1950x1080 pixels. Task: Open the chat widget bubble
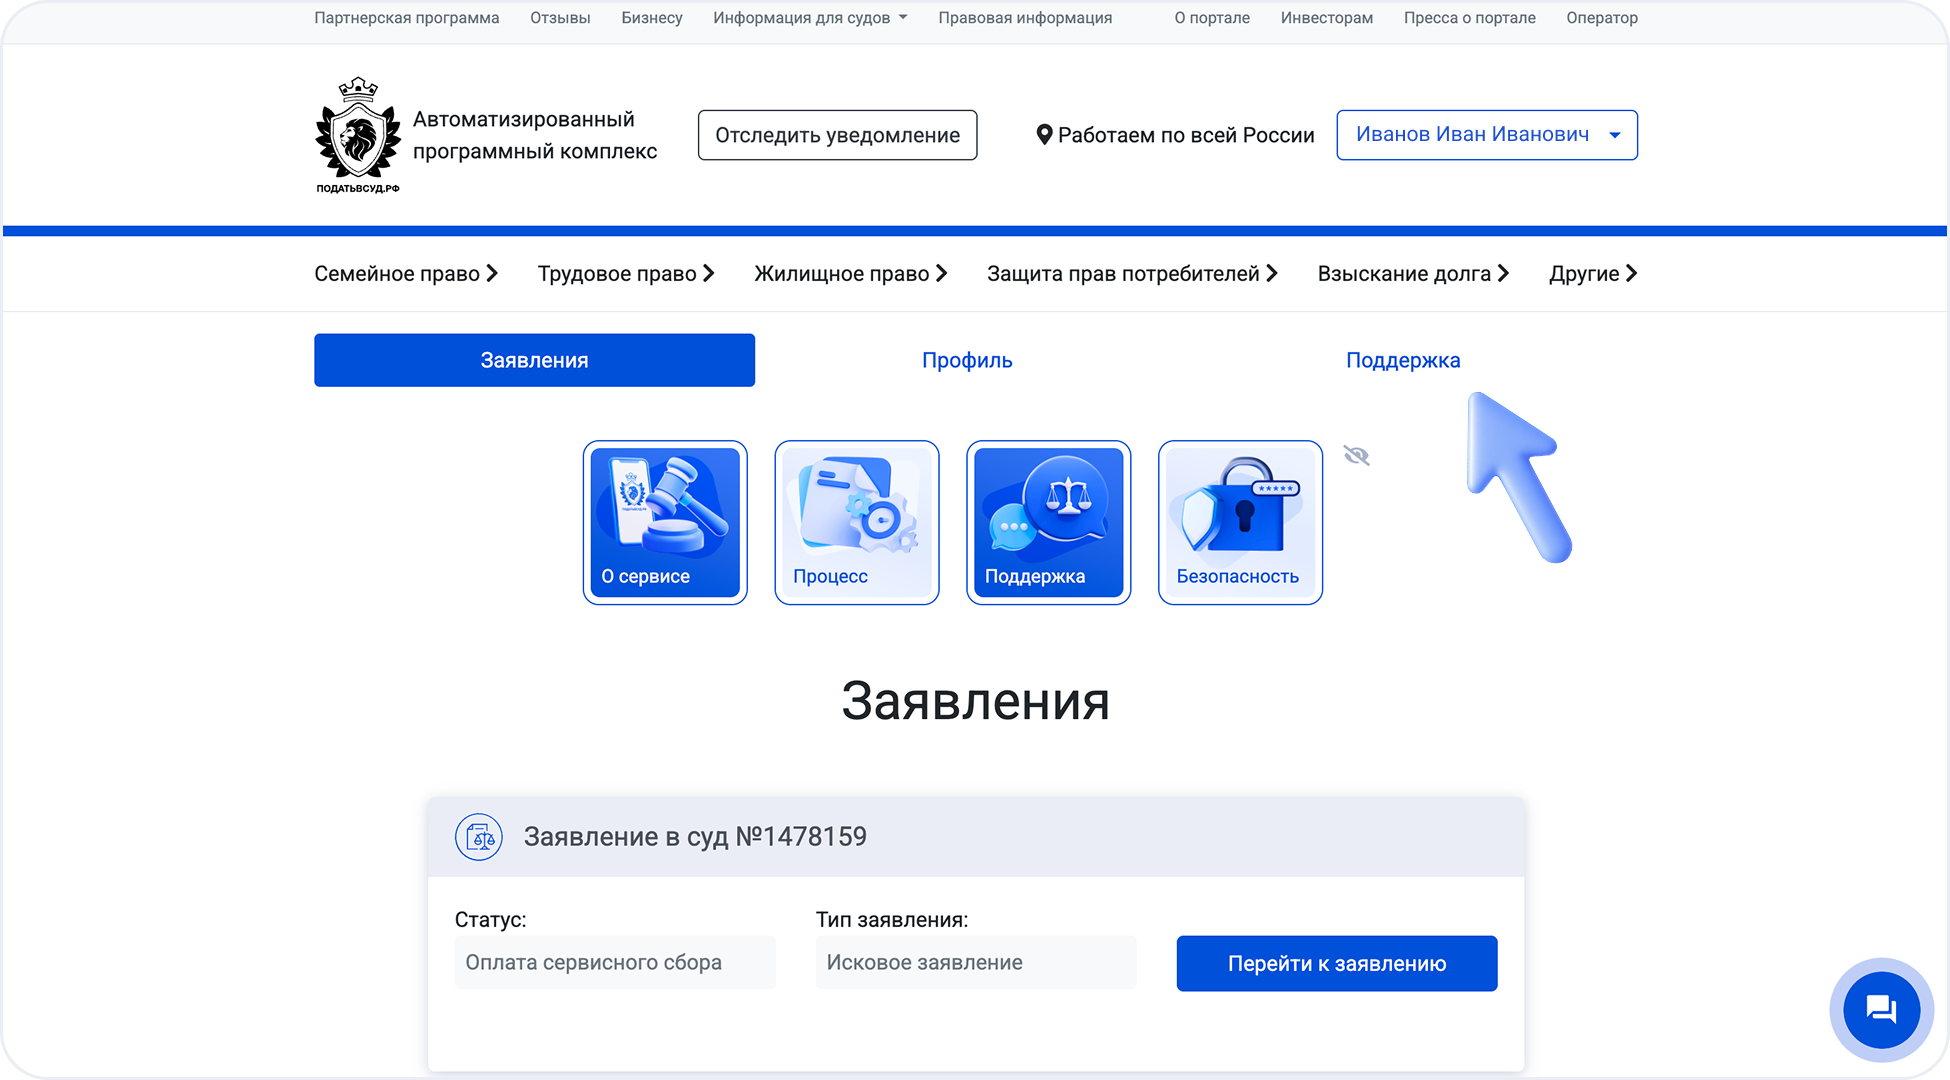(1881, 1010)
